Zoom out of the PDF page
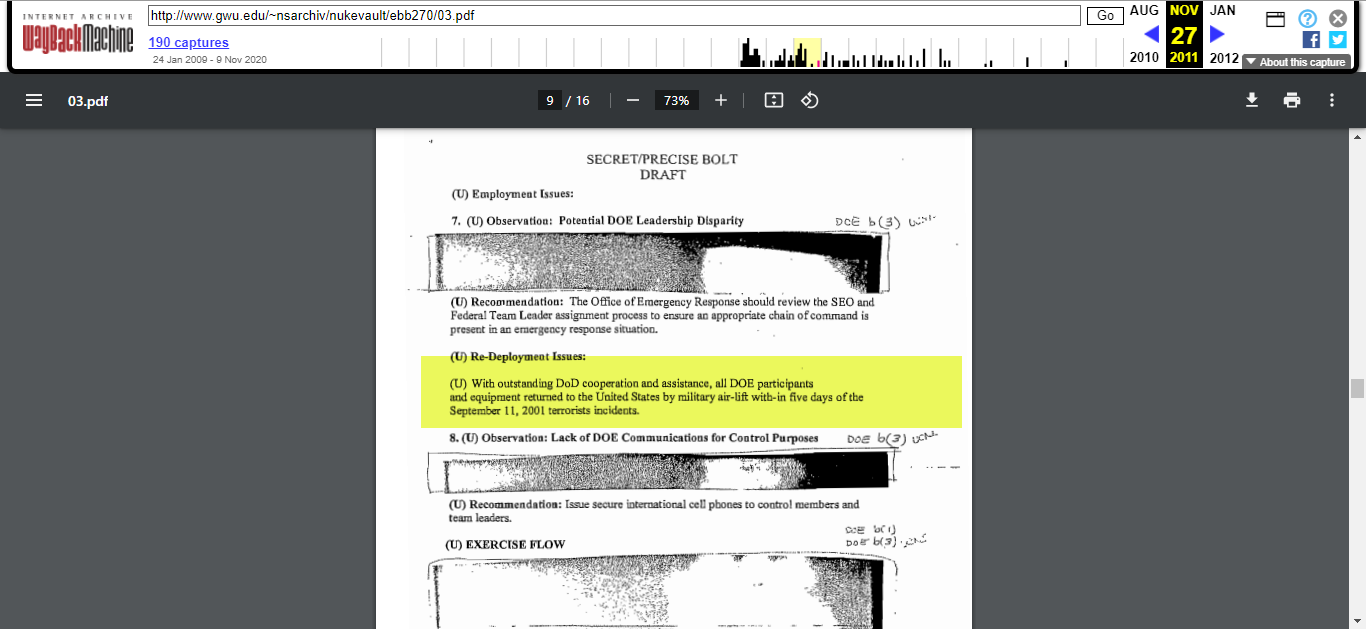This screenshot has height=629, width=1366. (x=632, y=100)
